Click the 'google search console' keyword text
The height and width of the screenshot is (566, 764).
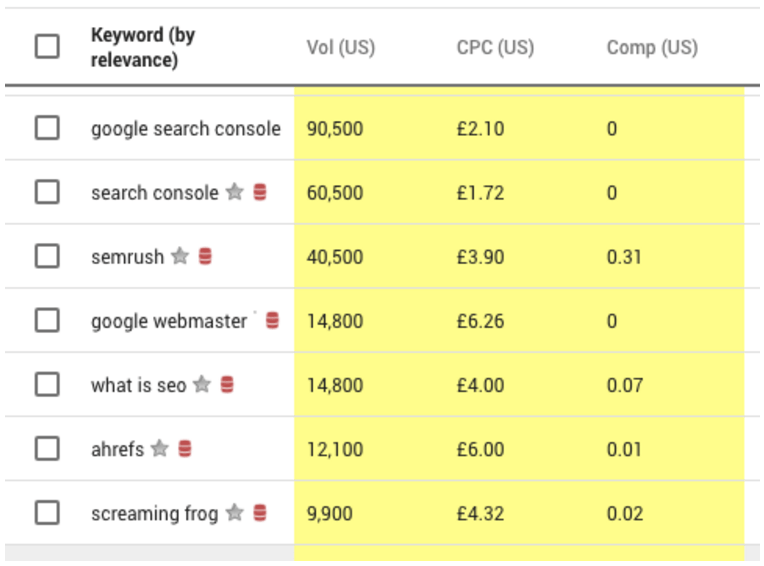tap(185, 129)
